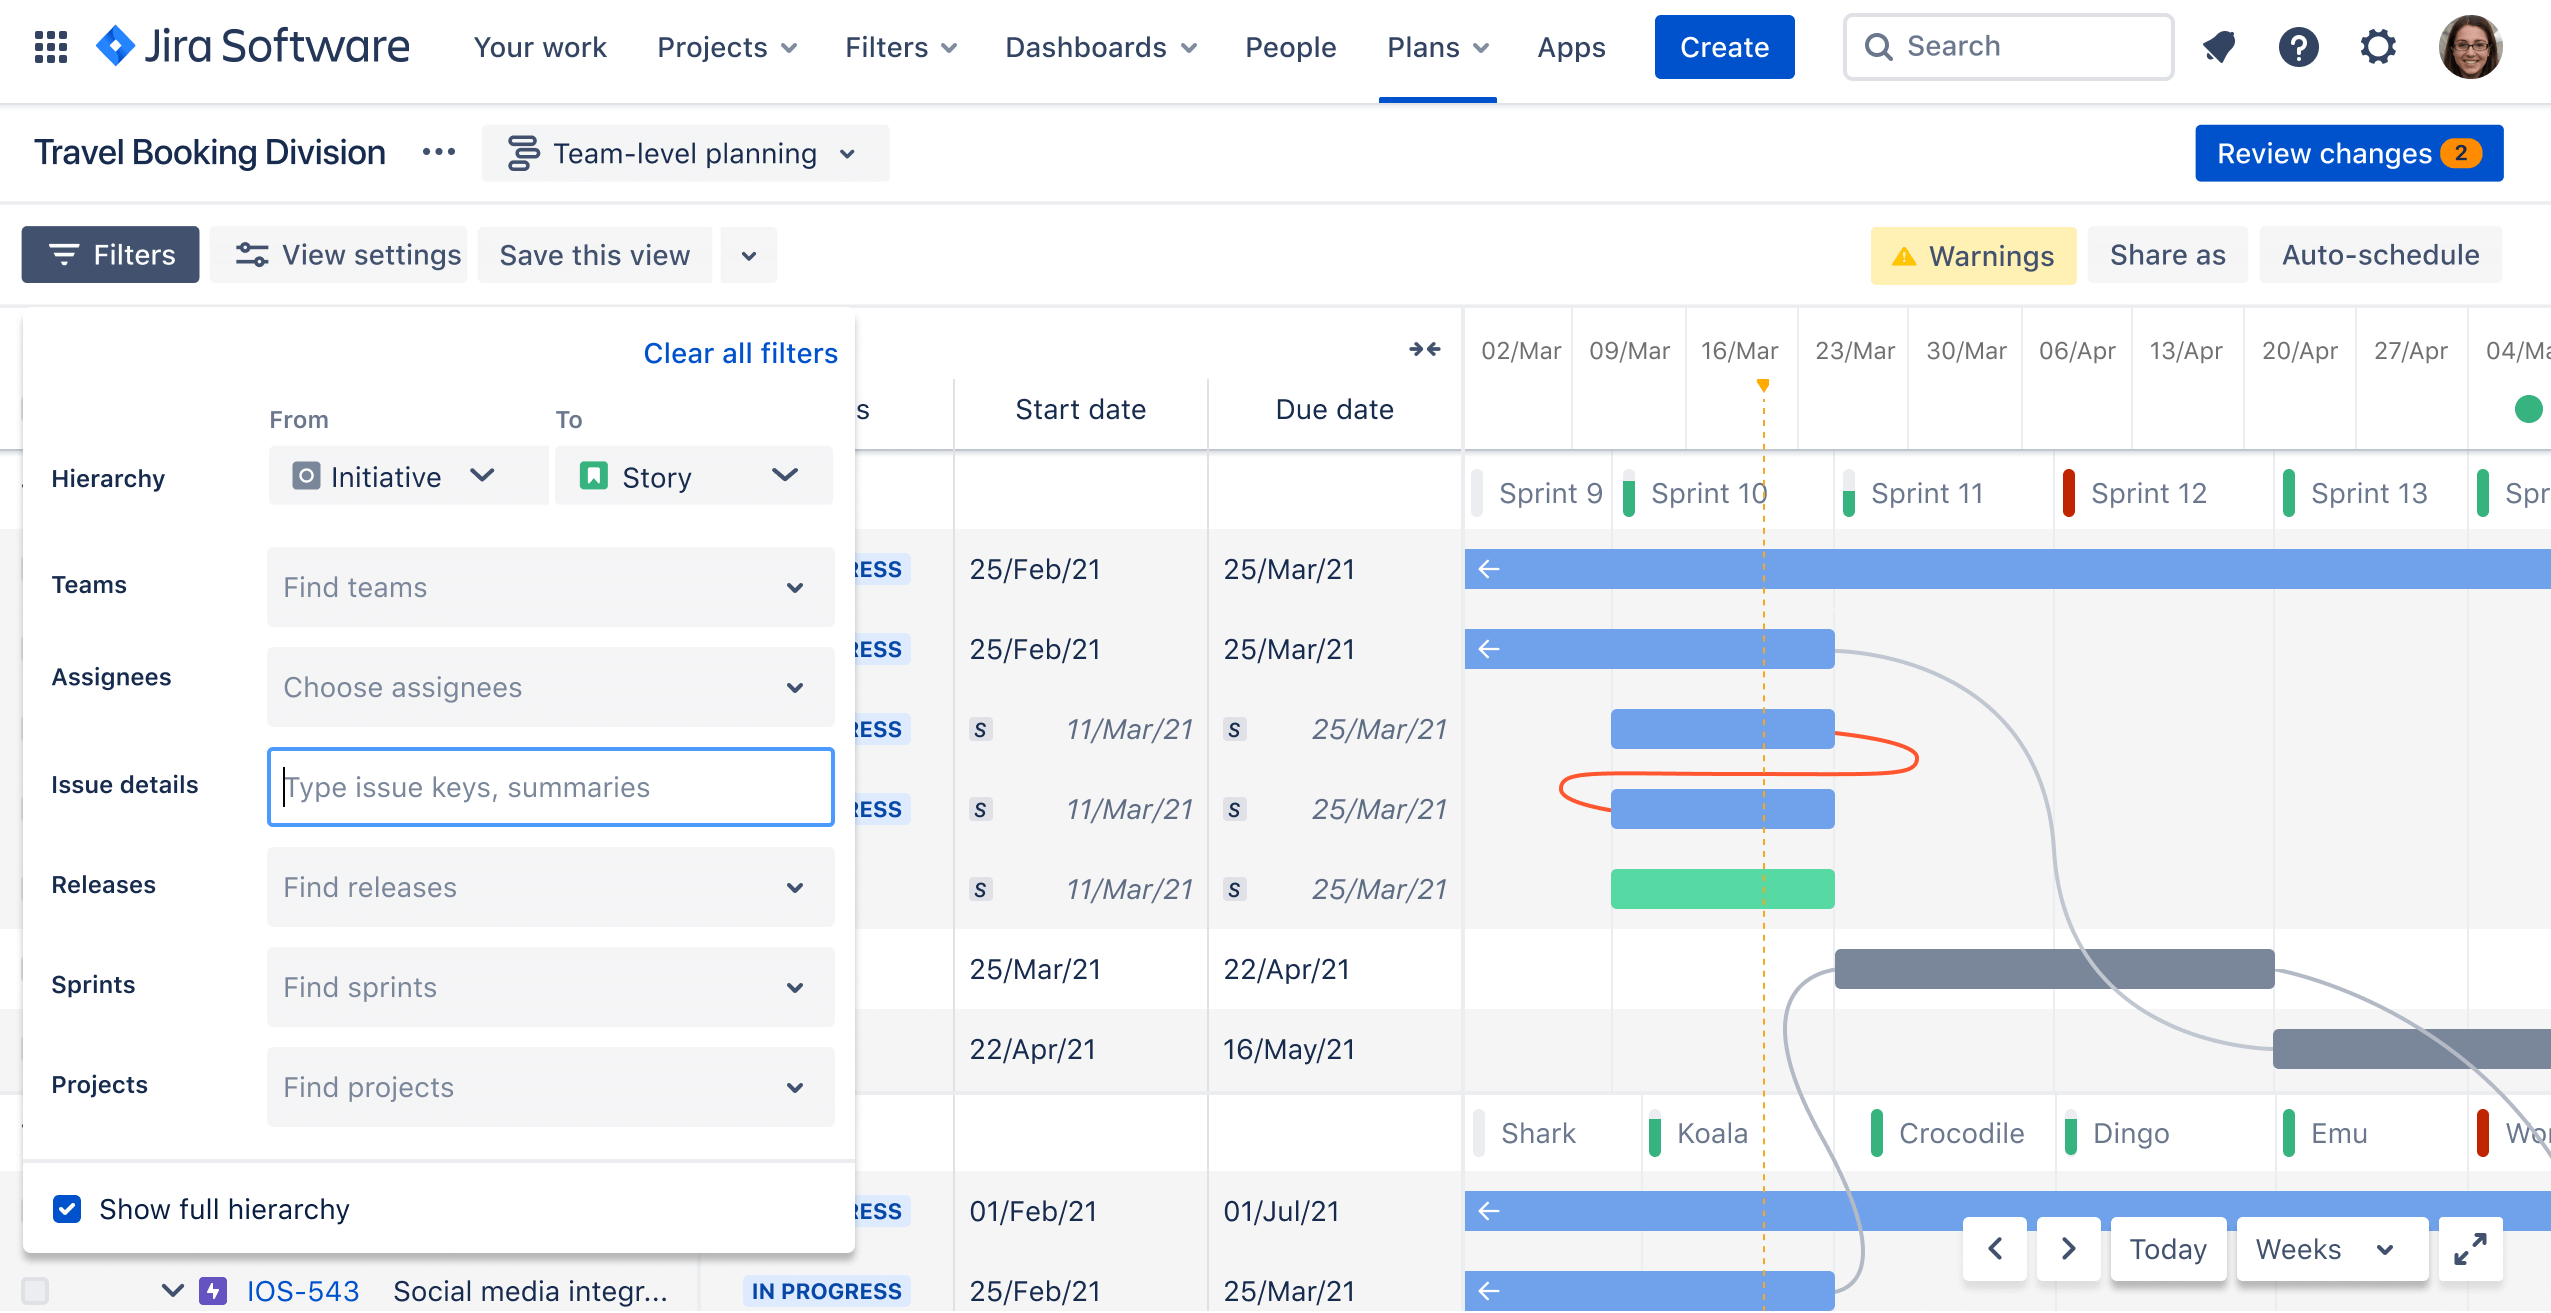Click the Team-level planning icon
The width and height of the screenshot is (2551, 1313).
521,152
